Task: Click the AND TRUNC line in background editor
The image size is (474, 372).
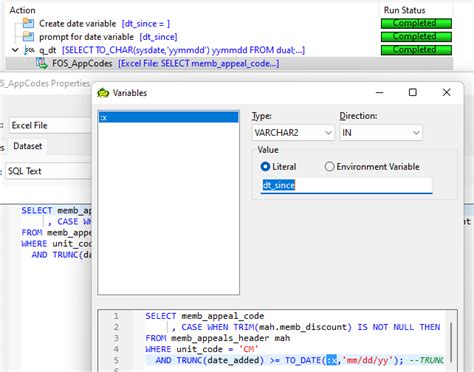Action: (x=61, y=255)
